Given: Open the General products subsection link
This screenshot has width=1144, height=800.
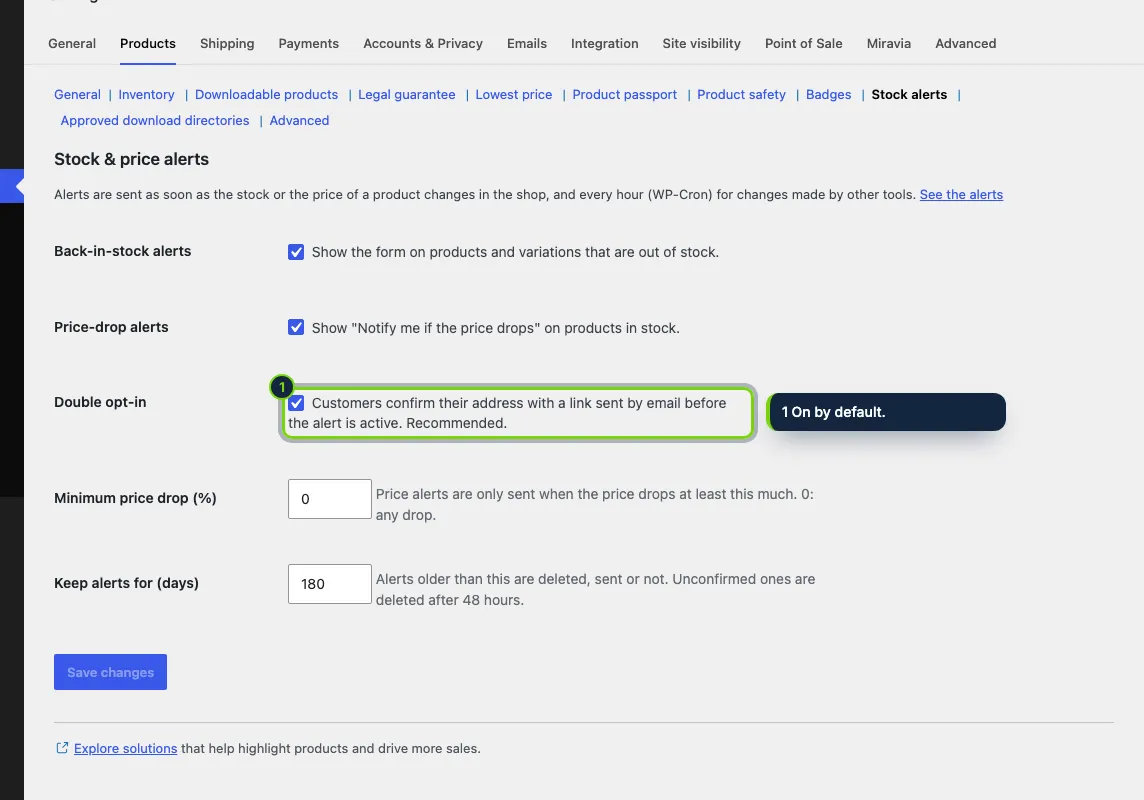Looking at the screenshot, I should pyautogui.click(x=77, y=95).
